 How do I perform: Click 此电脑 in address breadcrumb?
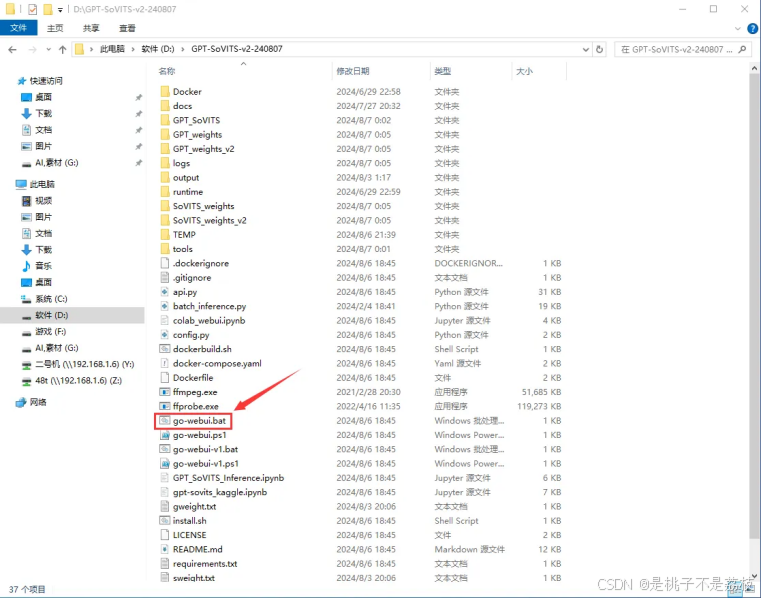tap(112, 49)
